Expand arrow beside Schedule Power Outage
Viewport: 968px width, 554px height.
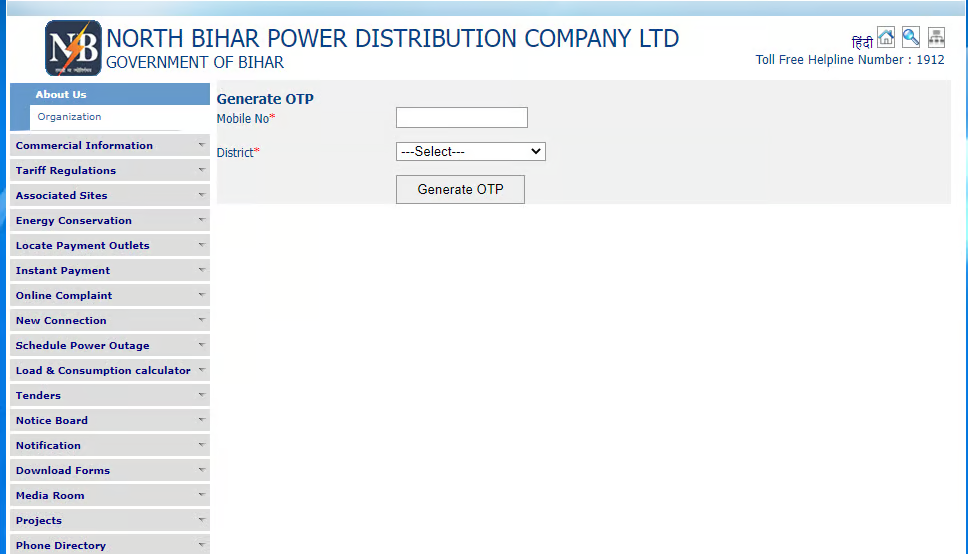201,345
